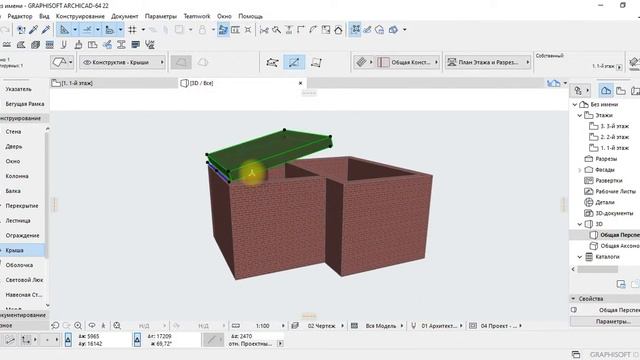The image size is (640, 360).
Task: Choose the highlighted rectangle construction method
Action: [294, 62]
